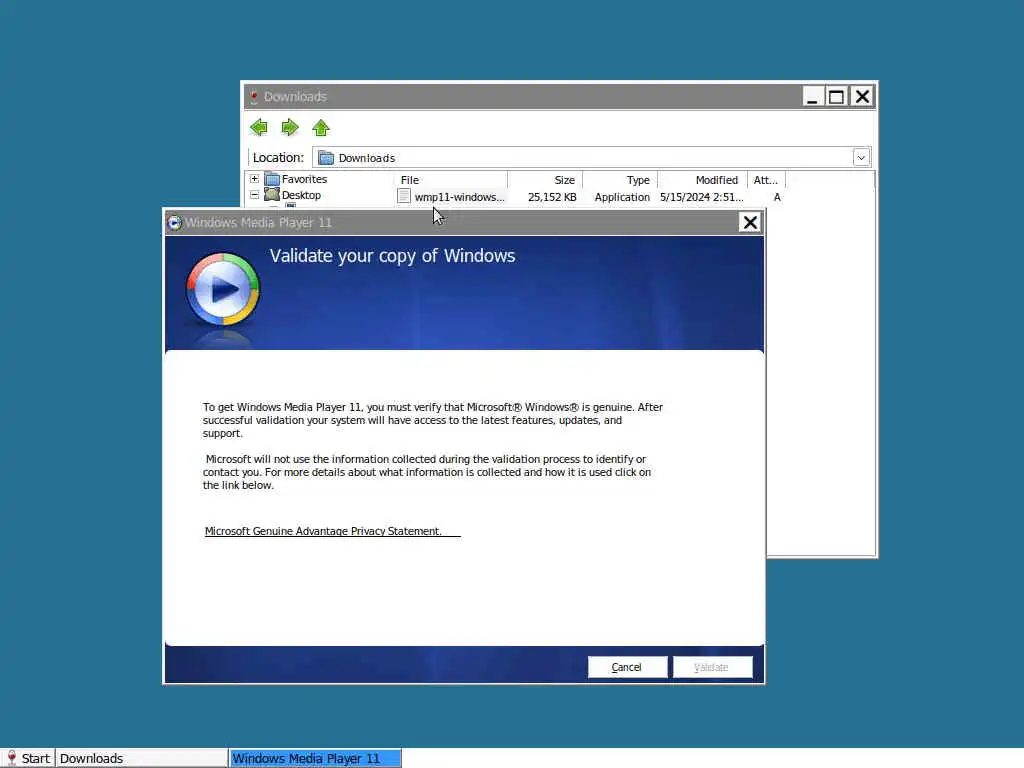Click the Desktop icon in tree

tap(272, 194)
